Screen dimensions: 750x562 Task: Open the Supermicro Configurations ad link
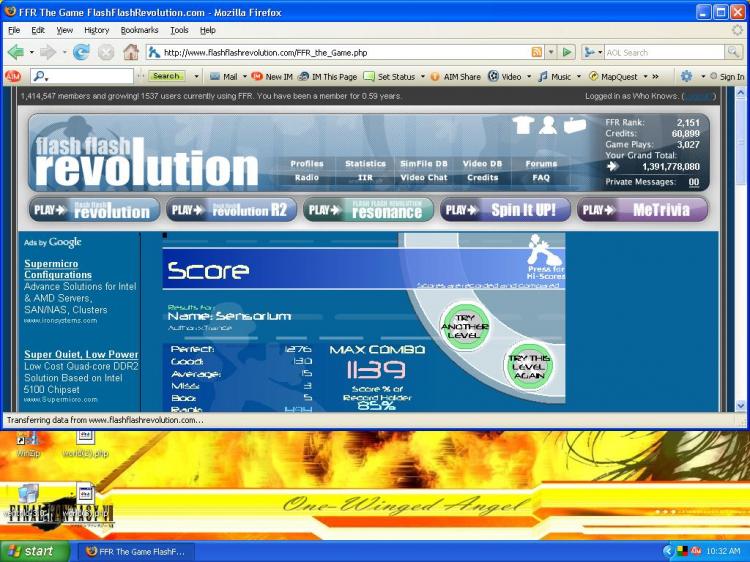58,269
